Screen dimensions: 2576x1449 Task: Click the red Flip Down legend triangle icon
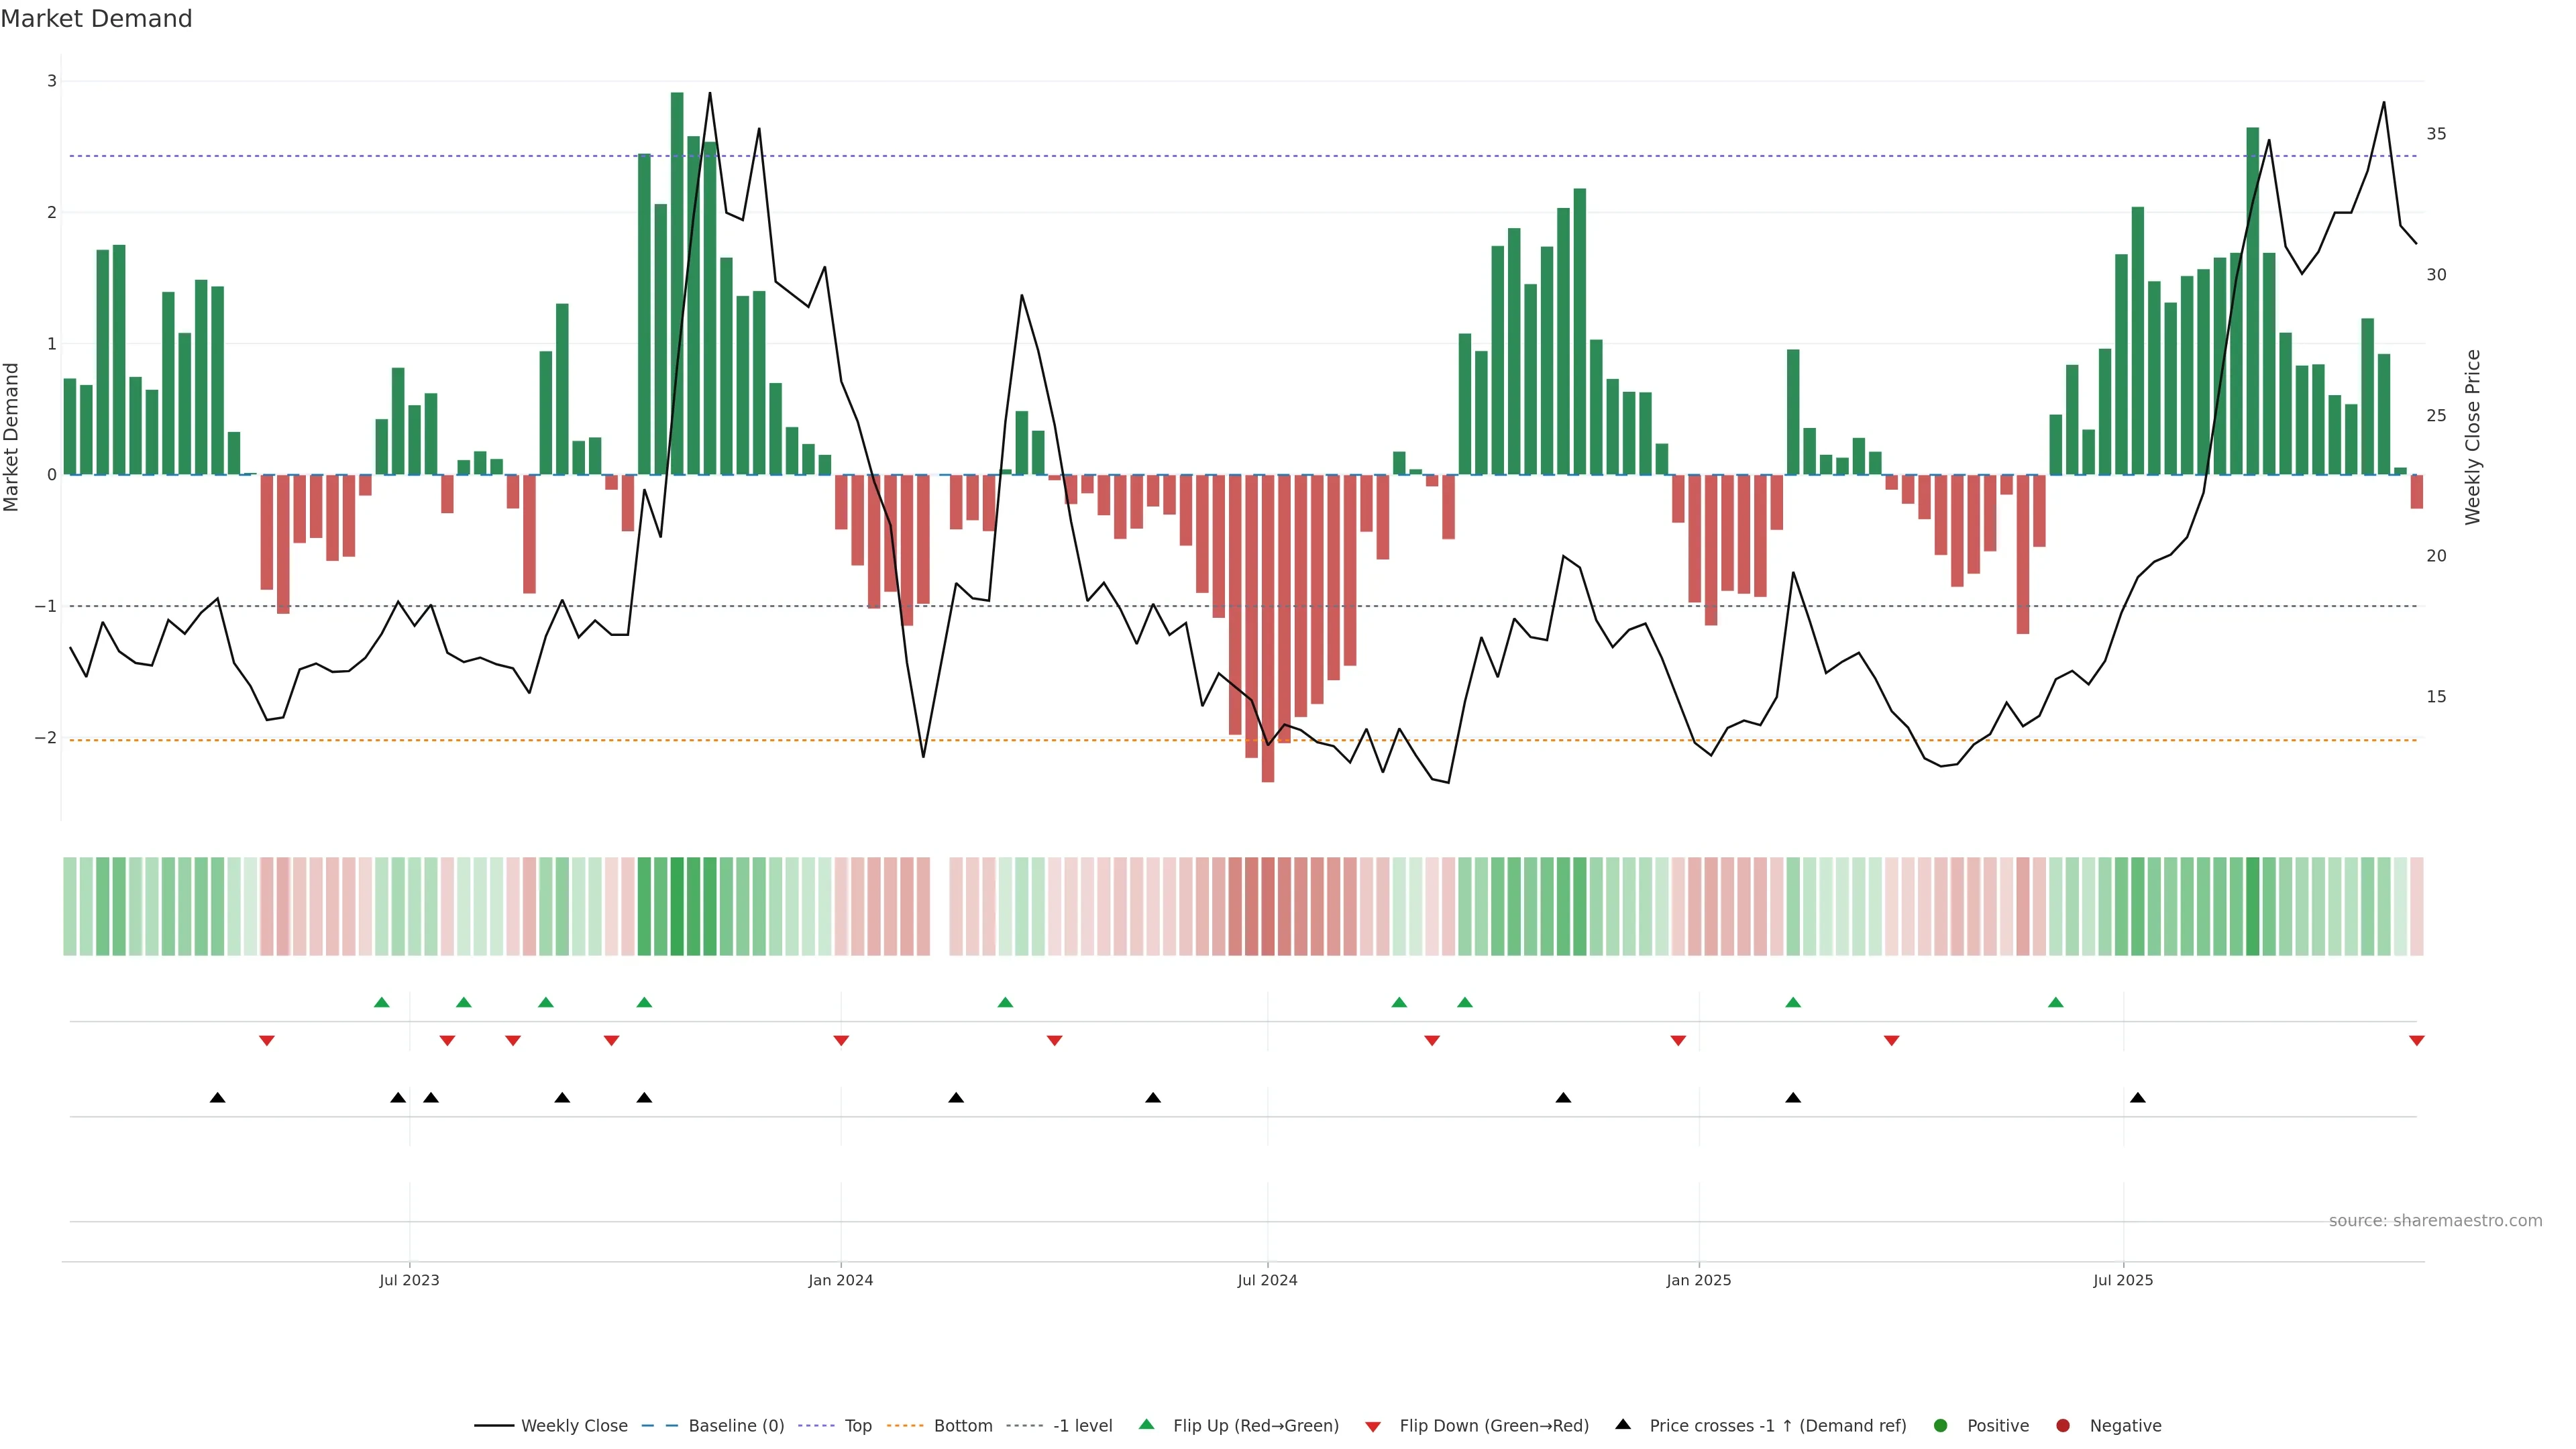click(x=1373, y=1426)
